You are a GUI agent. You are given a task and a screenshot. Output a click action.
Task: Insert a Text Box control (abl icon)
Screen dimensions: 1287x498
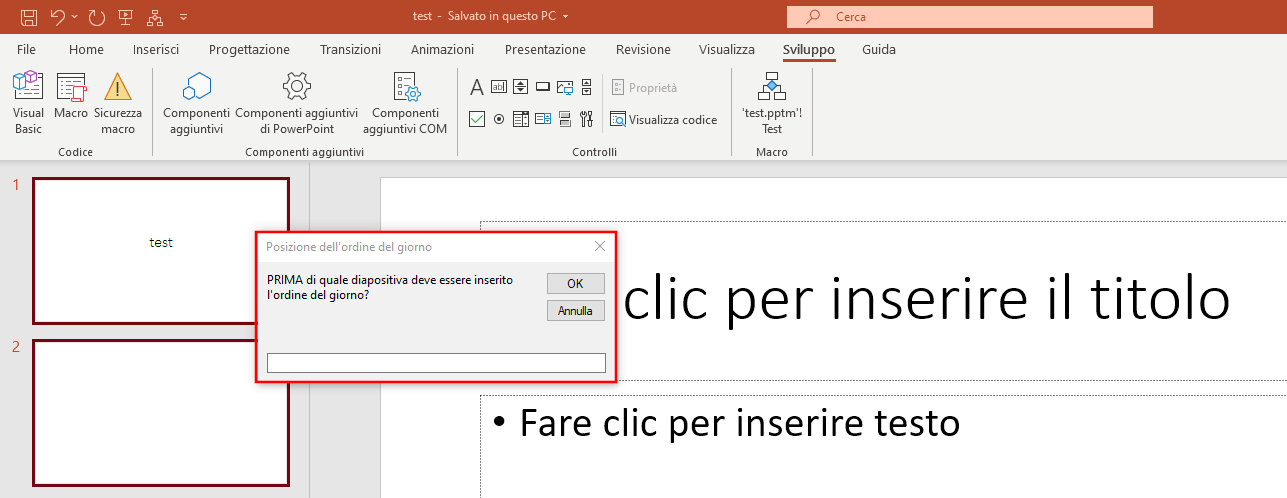point(499,87)
